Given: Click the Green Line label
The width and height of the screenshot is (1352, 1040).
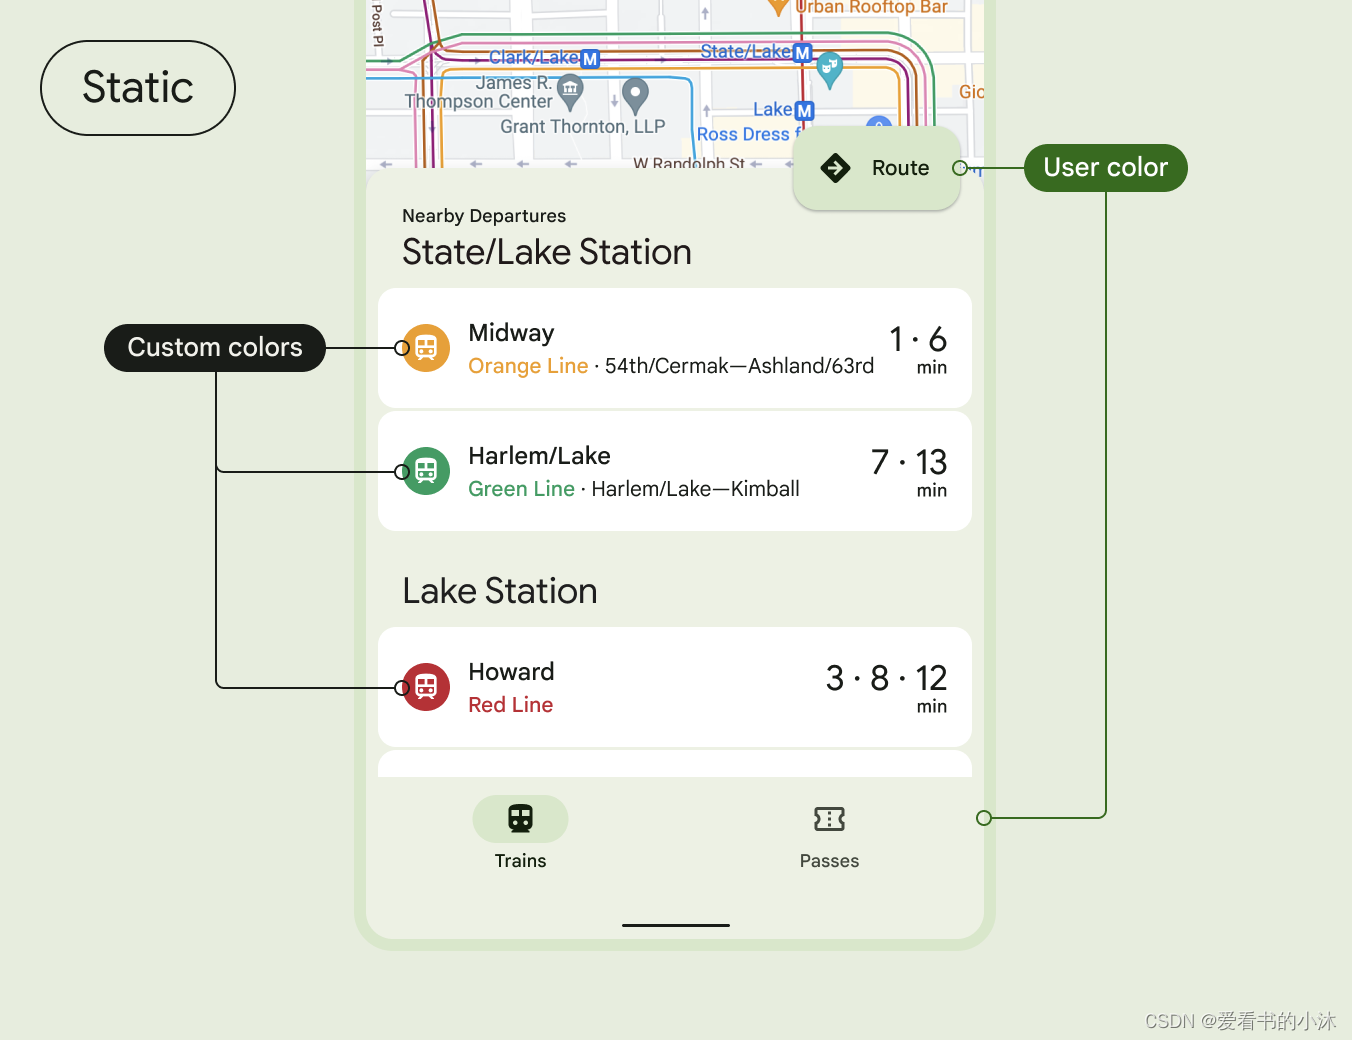Looking at the screenshot, I should click(521, 489).
